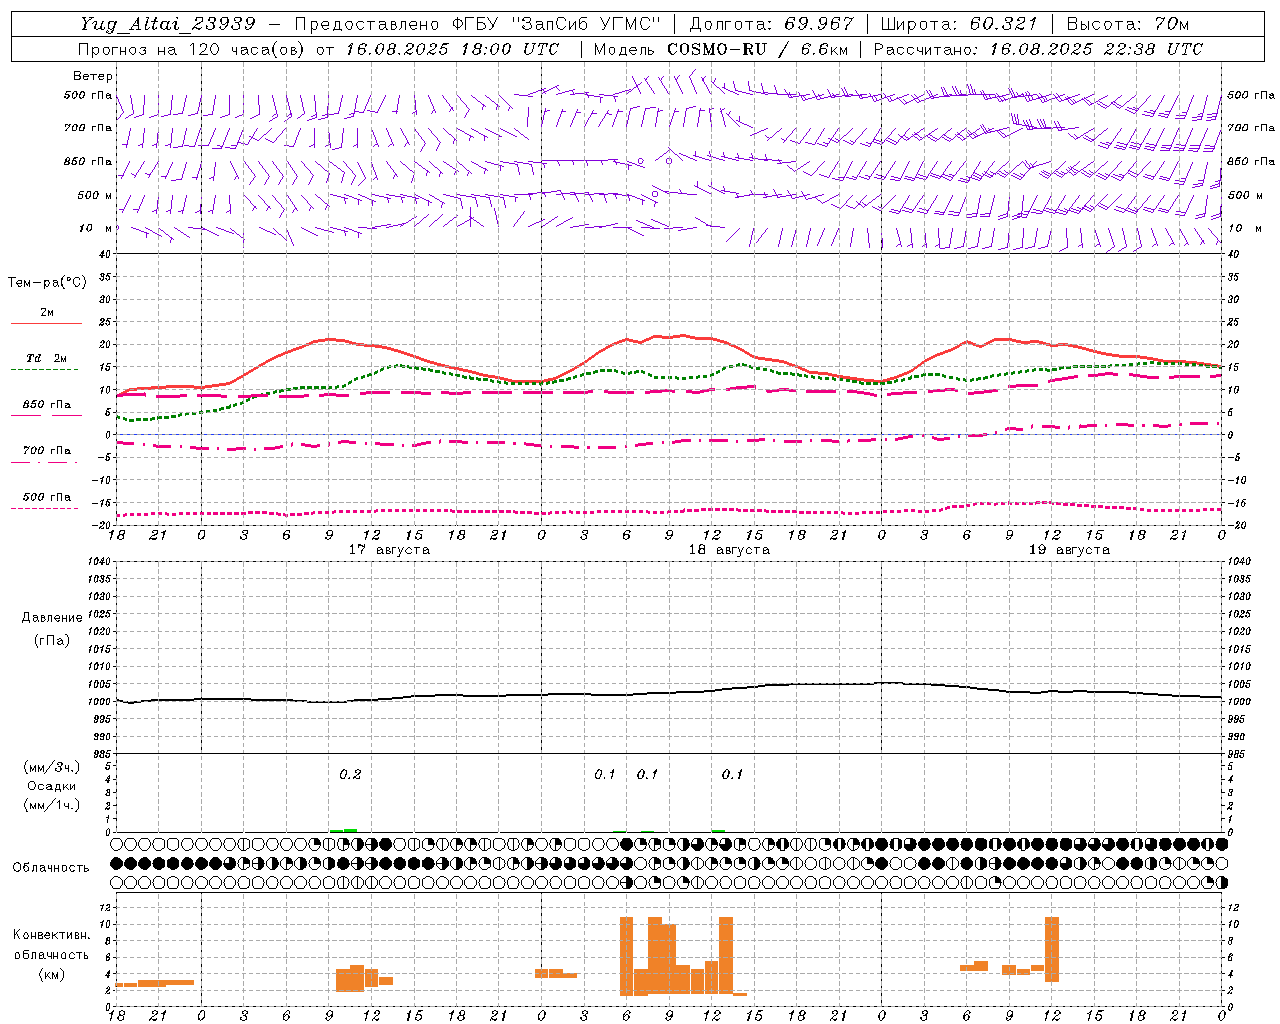Select the model label 'COSMO-RU / 6.6км'
The image size is (1280, 1024).
757,49
